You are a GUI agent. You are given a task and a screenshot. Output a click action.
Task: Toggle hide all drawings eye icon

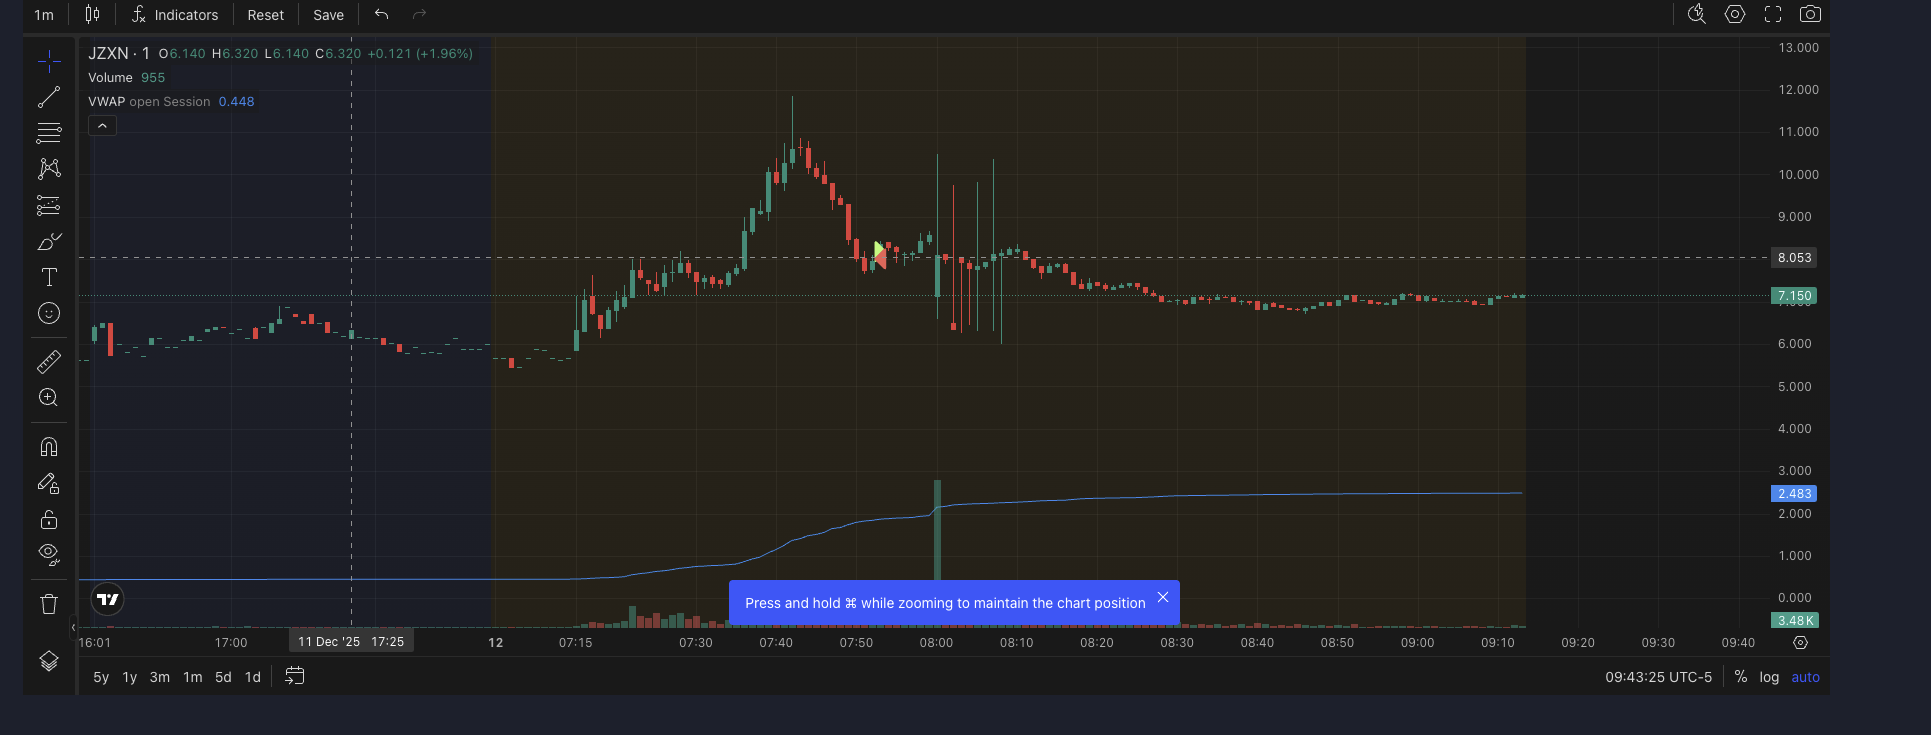tap(49, 554)
